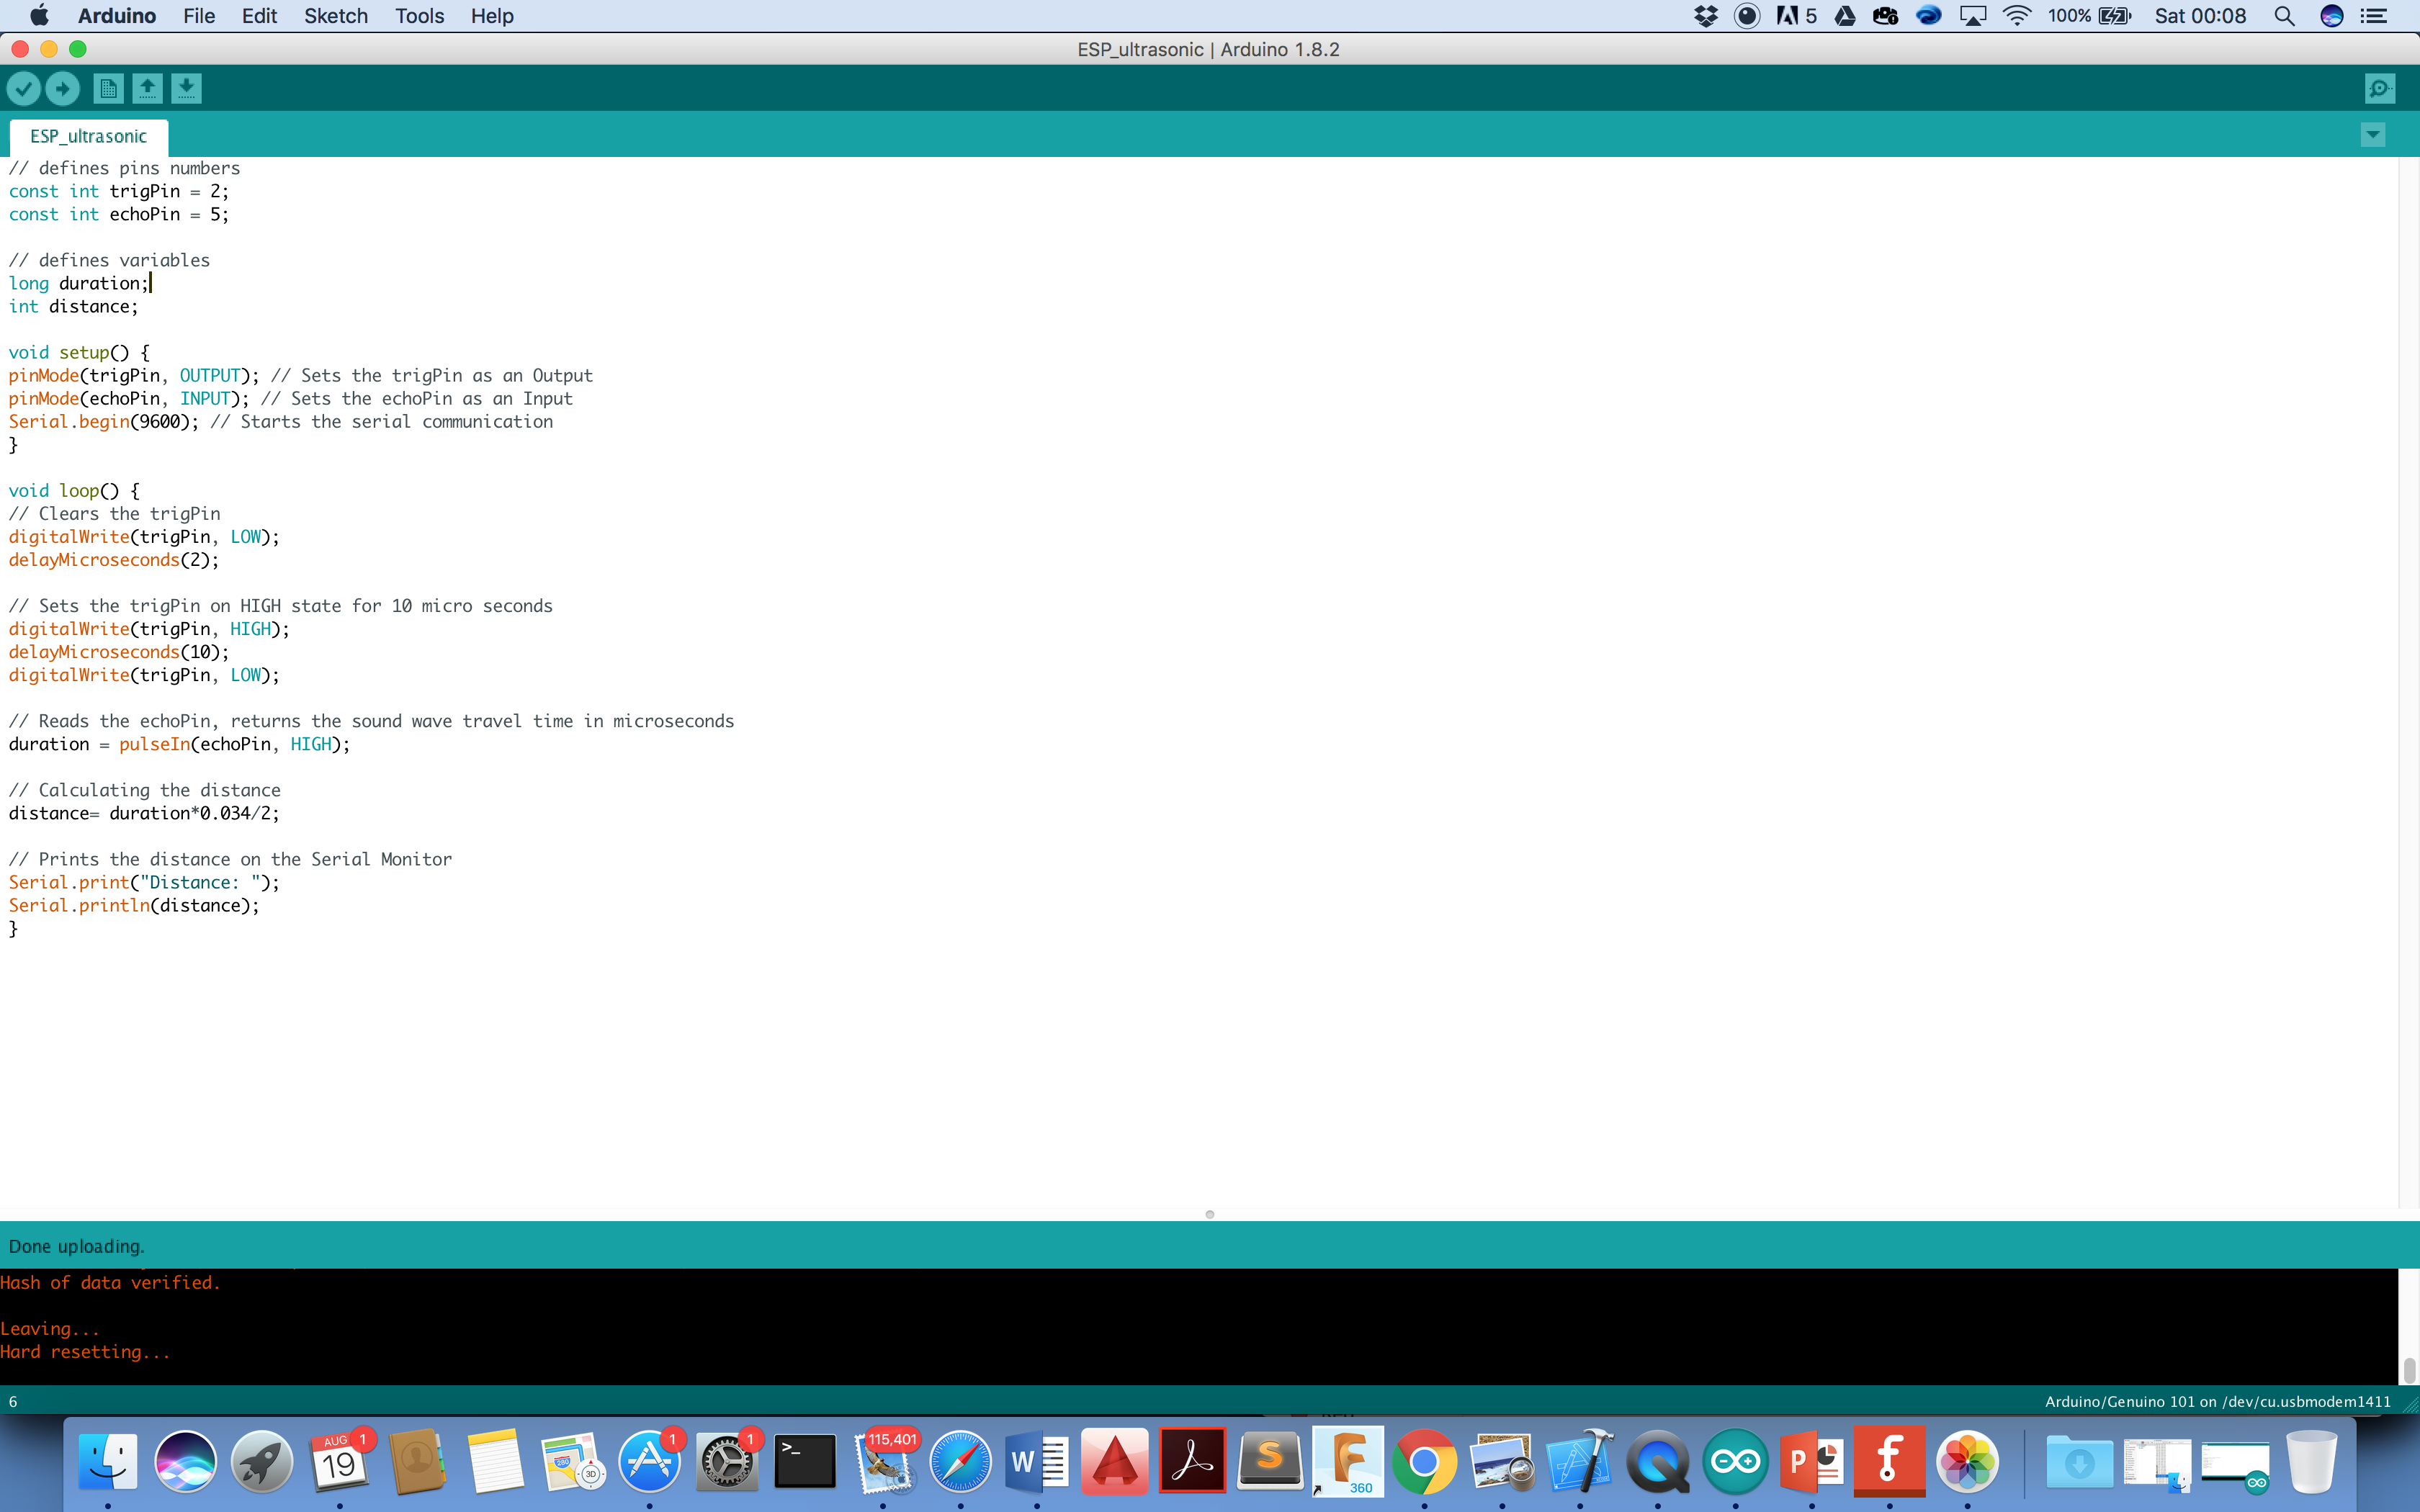Open Contacts book in the Dock
2420x1512 pixels.
click(417, 1462)
